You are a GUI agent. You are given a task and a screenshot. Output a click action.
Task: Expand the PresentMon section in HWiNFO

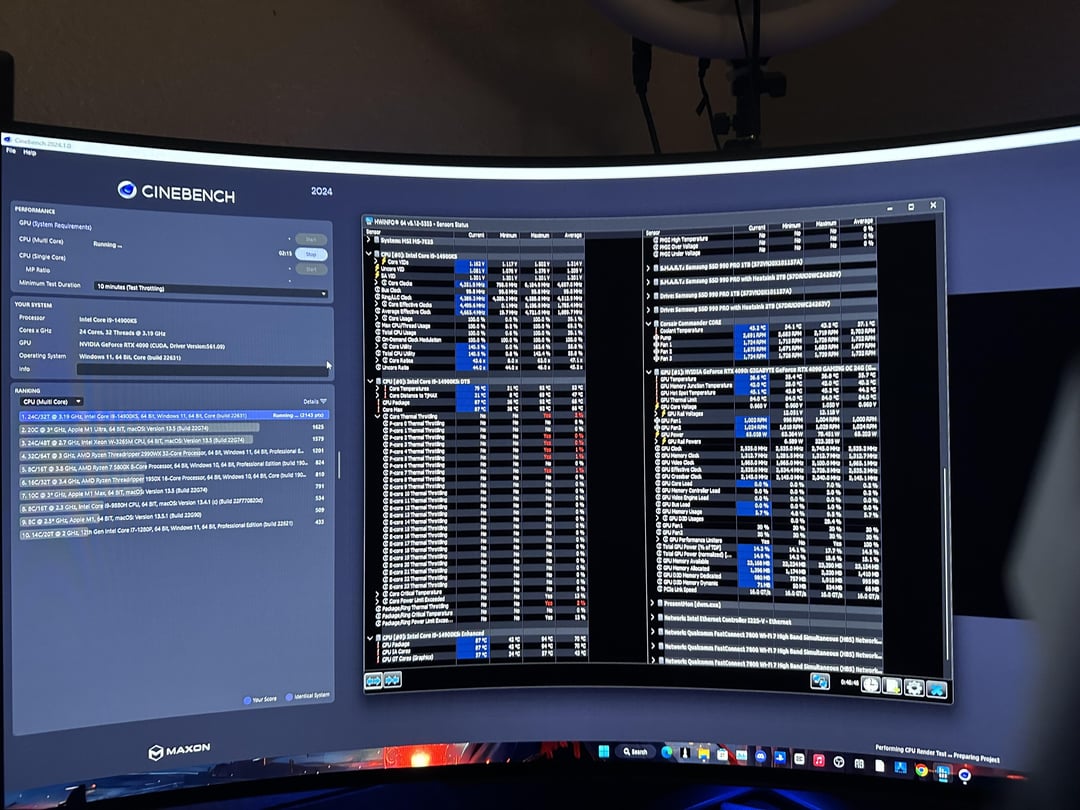coord(652,603)
